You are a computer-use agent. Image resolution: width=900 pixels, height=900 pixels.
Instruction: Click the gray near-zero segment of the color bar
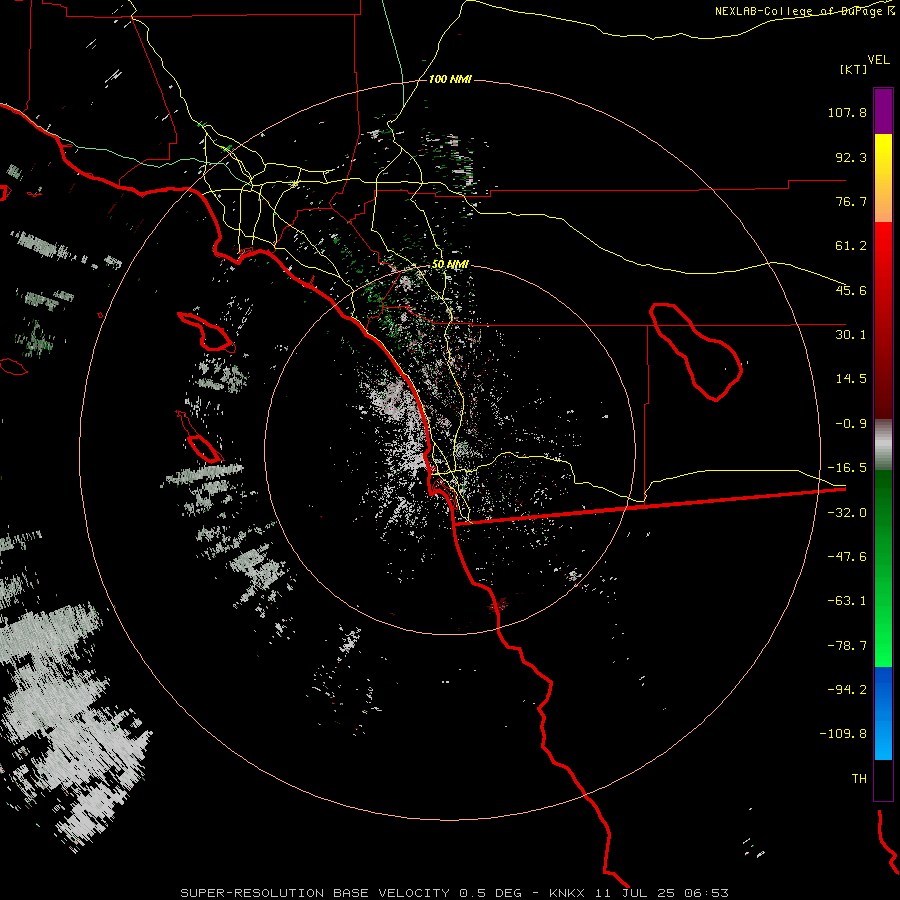883,445
